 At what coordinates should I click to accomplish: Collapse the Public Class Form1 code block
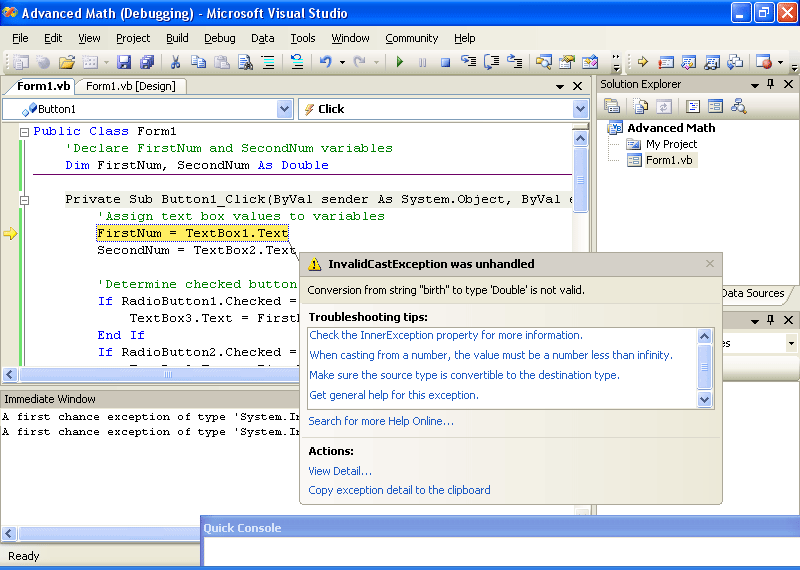[x=24, y=132]
